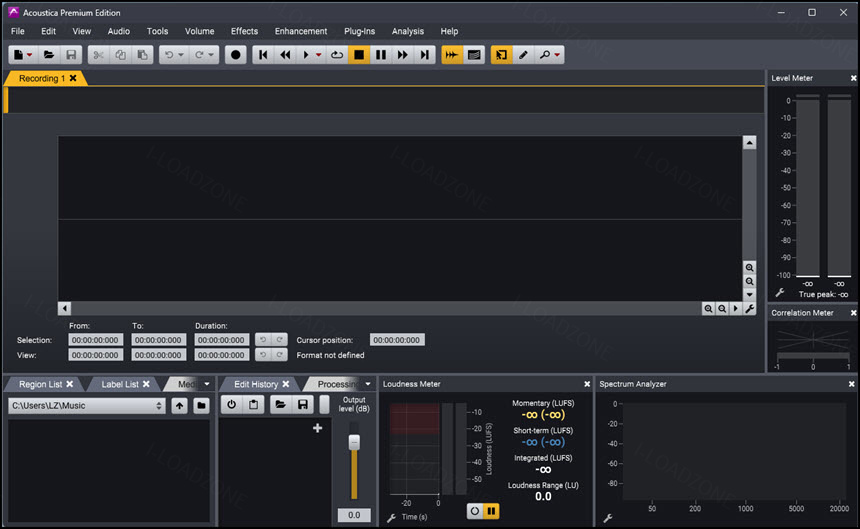This screenshot has width=860, height=529.
Task: Toggle loop playback mode
Action: point(337,55)
